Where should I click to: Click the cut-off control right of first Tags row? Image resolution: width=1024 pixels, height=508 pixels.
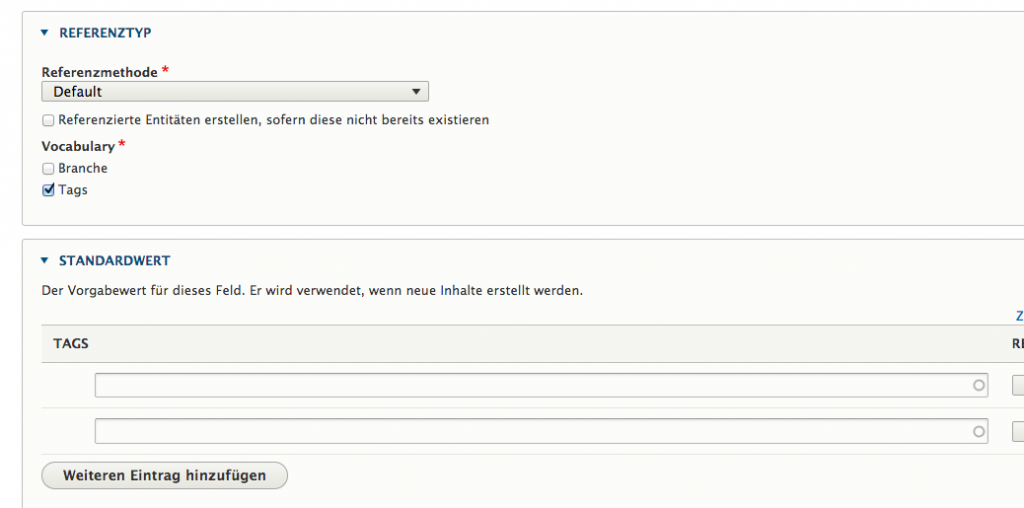[1018, 385]
